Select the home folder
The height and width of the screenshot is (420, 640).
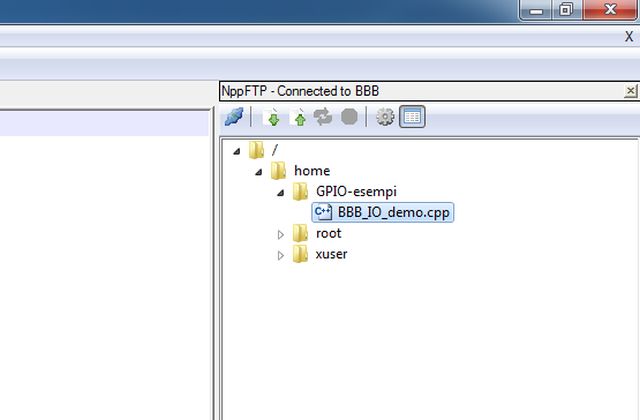point(312,171)
